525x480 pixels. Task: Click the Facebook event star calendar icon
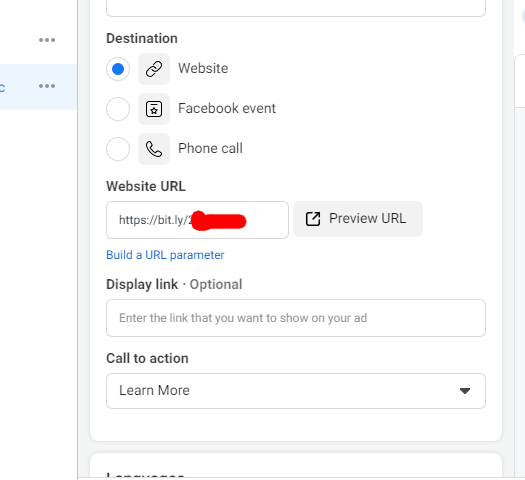coord(154,109)
